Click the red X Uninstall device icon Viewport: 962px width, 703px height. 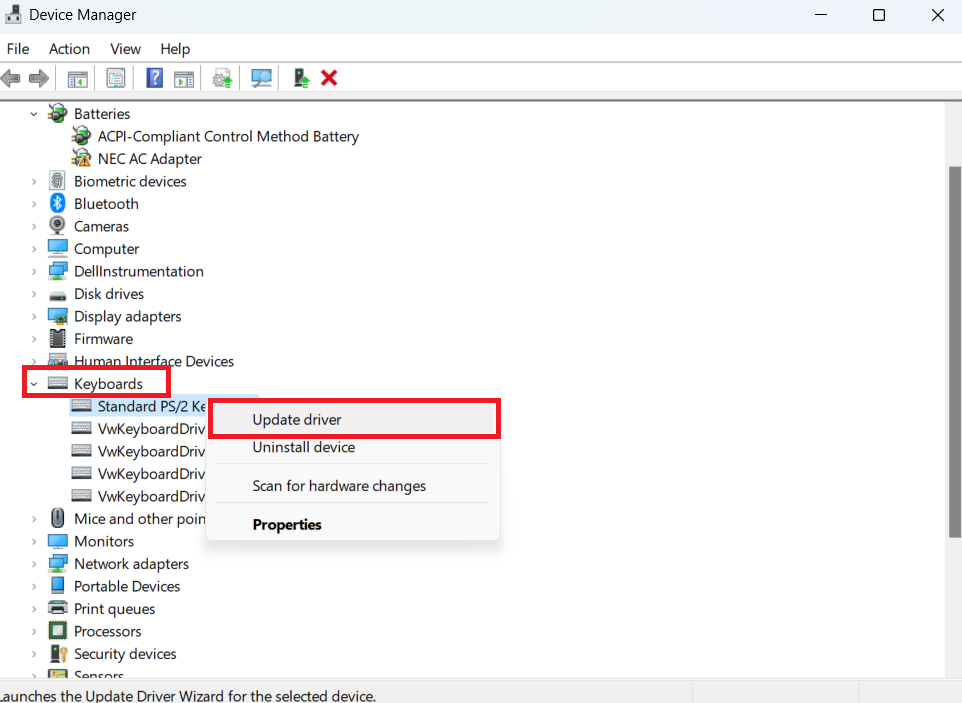pos(329,78)
